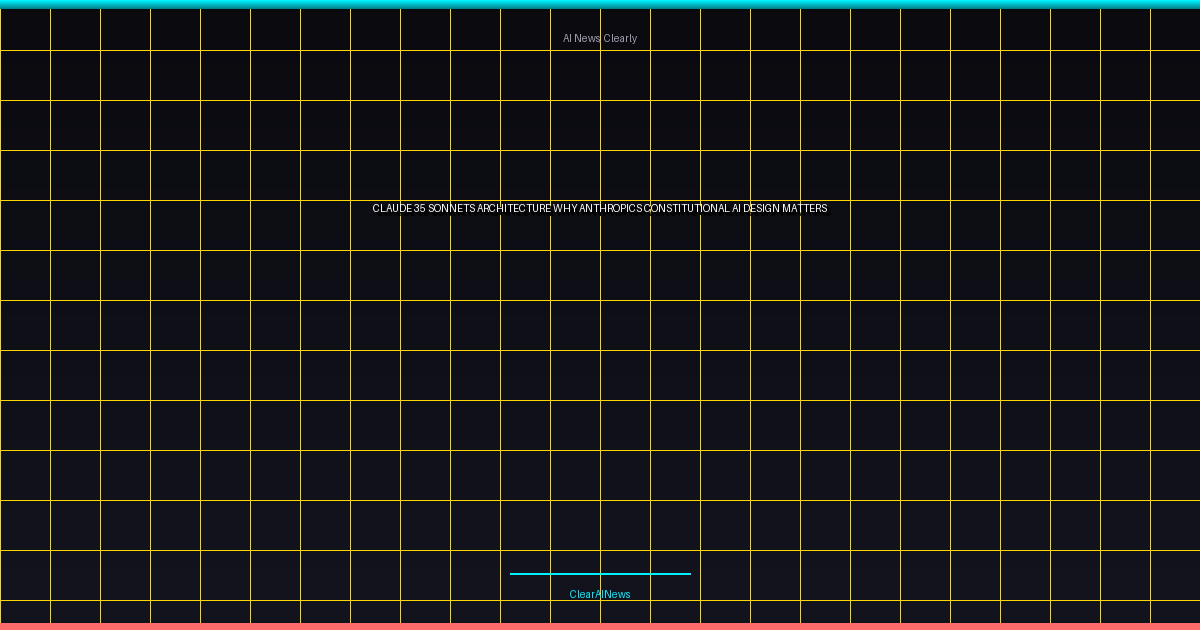1200x630 pixels.
Task: Click the red bar at the bottom edge
Action: tap(600, 626)
